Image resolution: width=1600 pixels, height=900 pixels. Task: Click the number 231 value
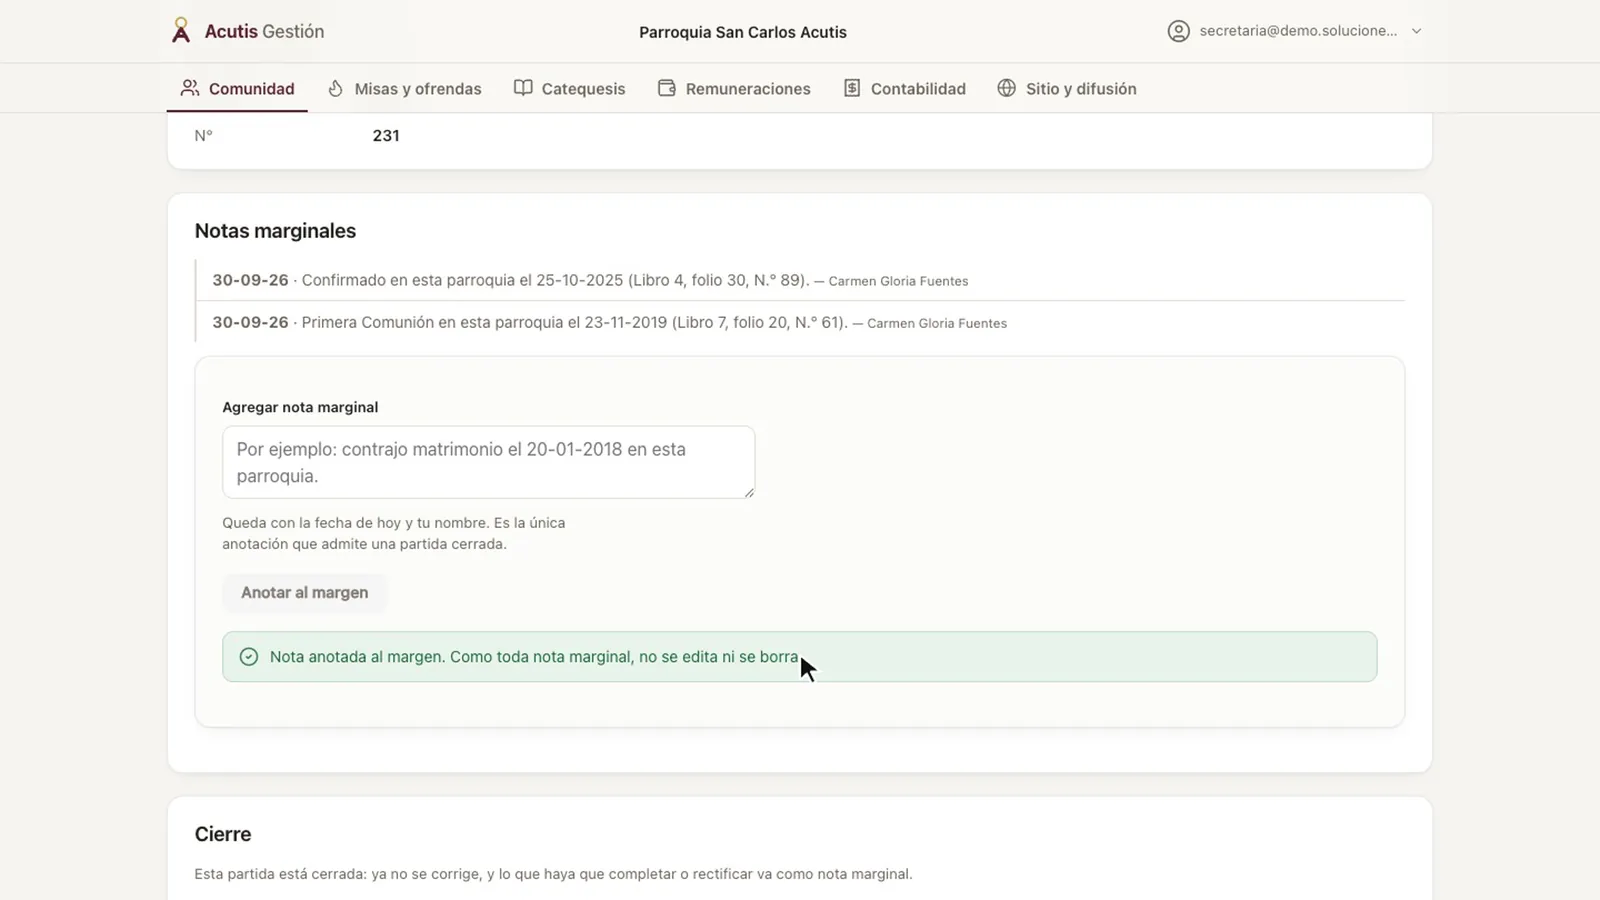386,136
